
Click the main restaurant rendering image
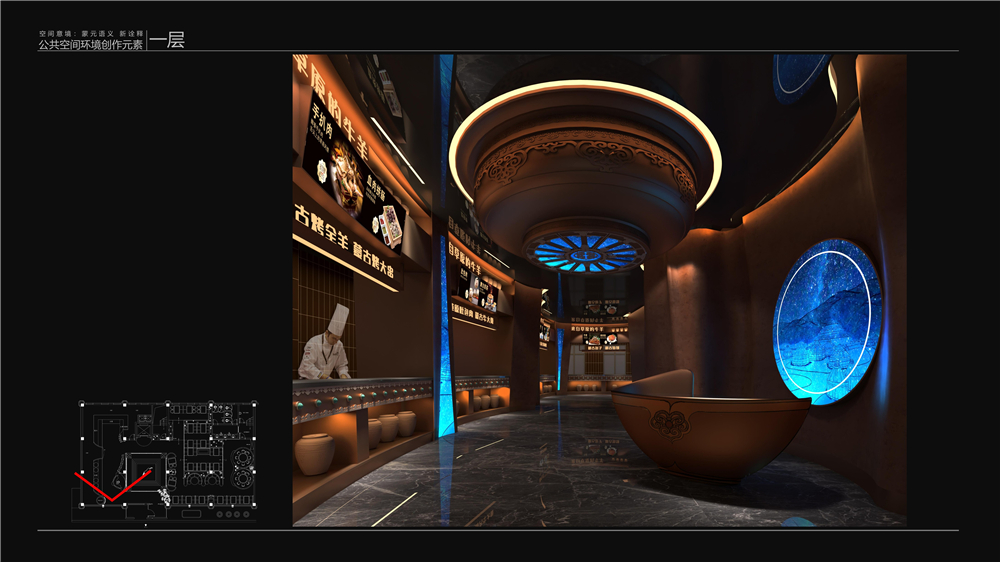[599, 290]
